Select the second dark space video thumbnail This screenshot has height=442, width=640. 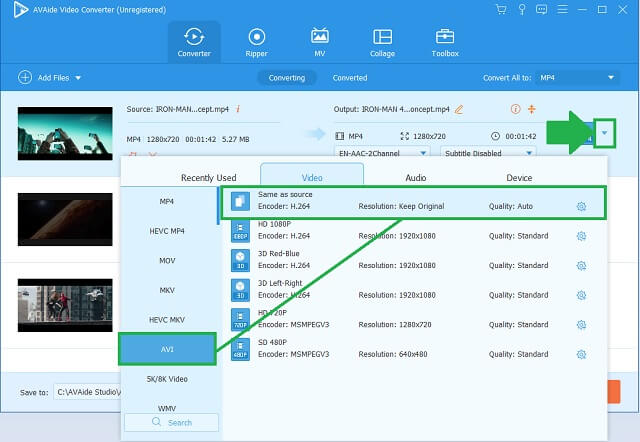click(x=65, y=220)
